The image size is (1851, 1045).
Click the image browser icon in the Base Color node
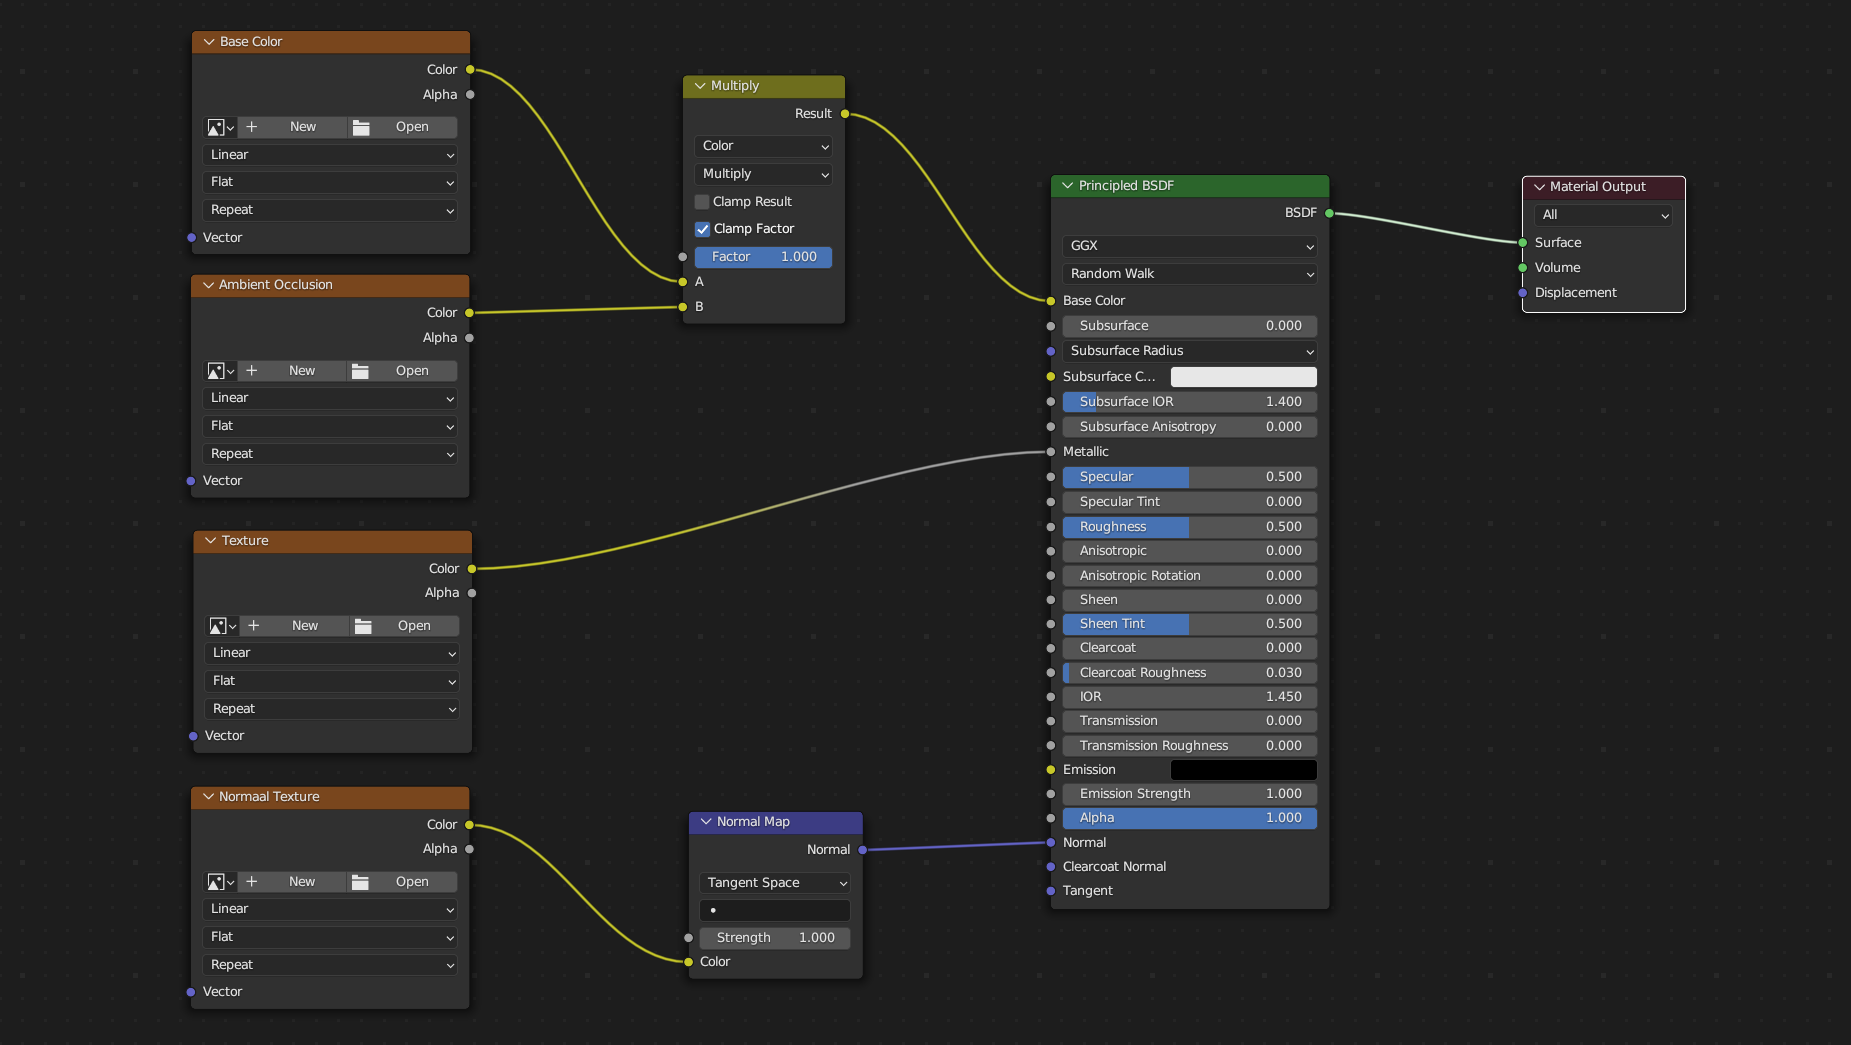pyautogui.click(x=219, y=127)
